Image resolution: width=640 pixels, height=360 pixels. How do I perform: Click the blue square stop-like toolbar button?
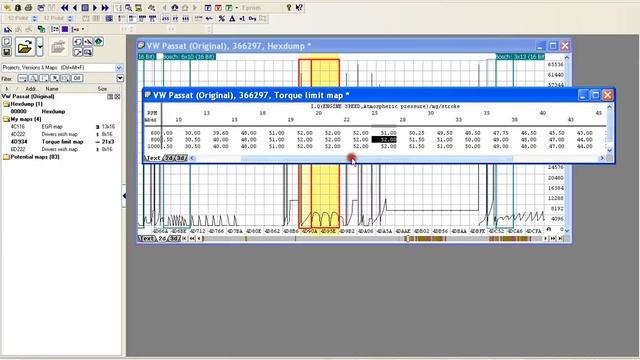tap(85, 7)
